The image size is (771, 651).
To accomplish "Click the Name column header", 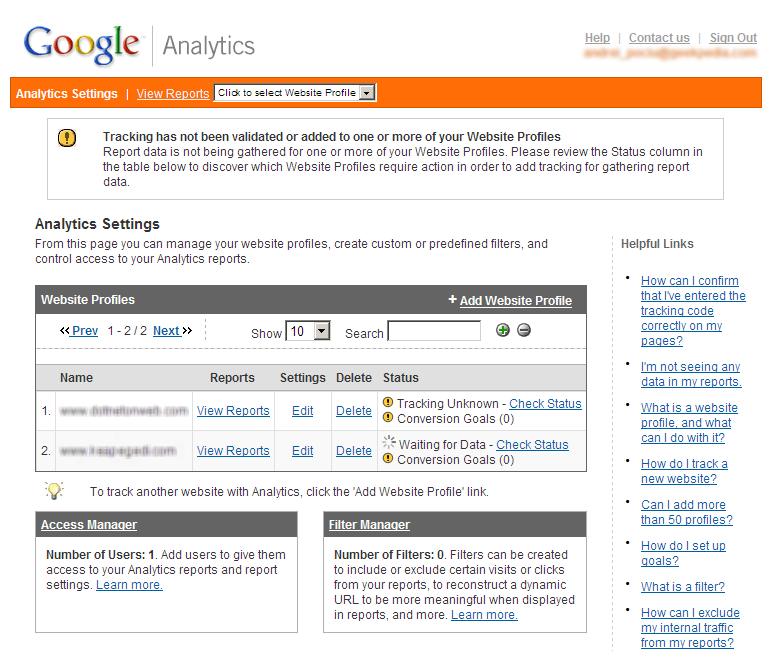I will pos(76,378).
